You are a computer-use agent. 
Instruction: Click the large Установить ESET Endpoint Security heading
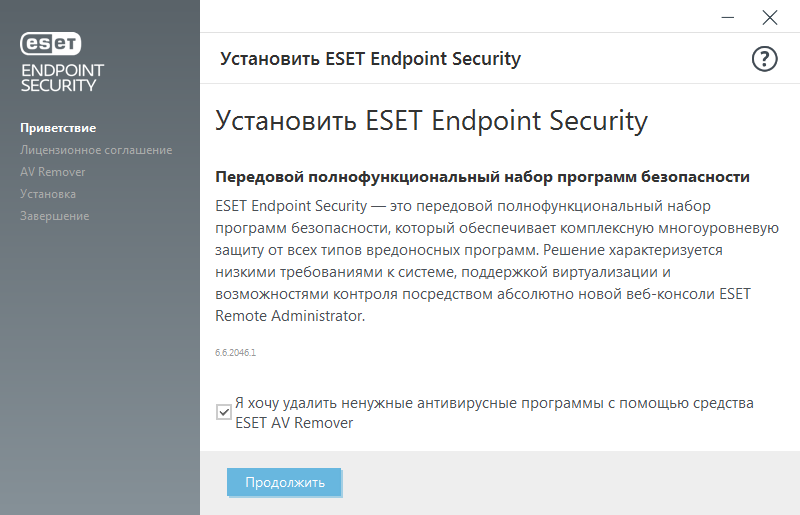432,122
